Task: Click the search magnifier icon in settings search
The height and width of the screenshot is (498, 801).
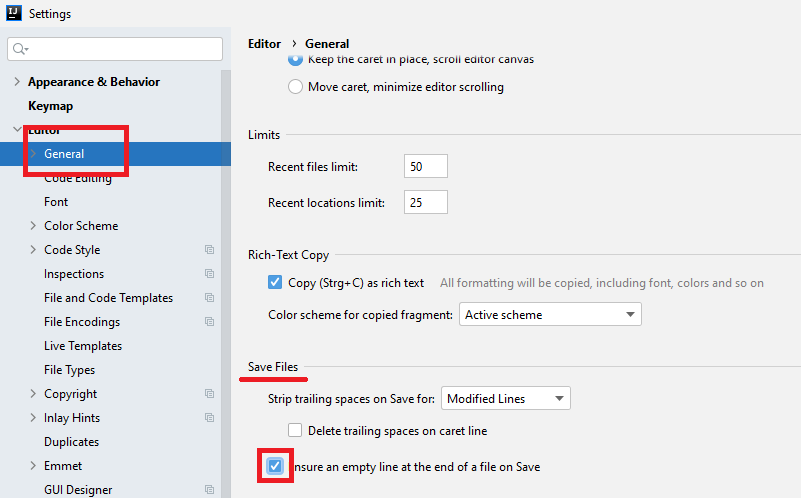Action: click(x=20, y=49)
